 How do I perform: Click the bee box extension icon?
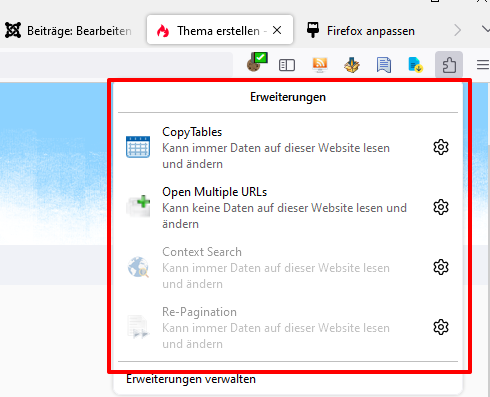click(352, 65)
